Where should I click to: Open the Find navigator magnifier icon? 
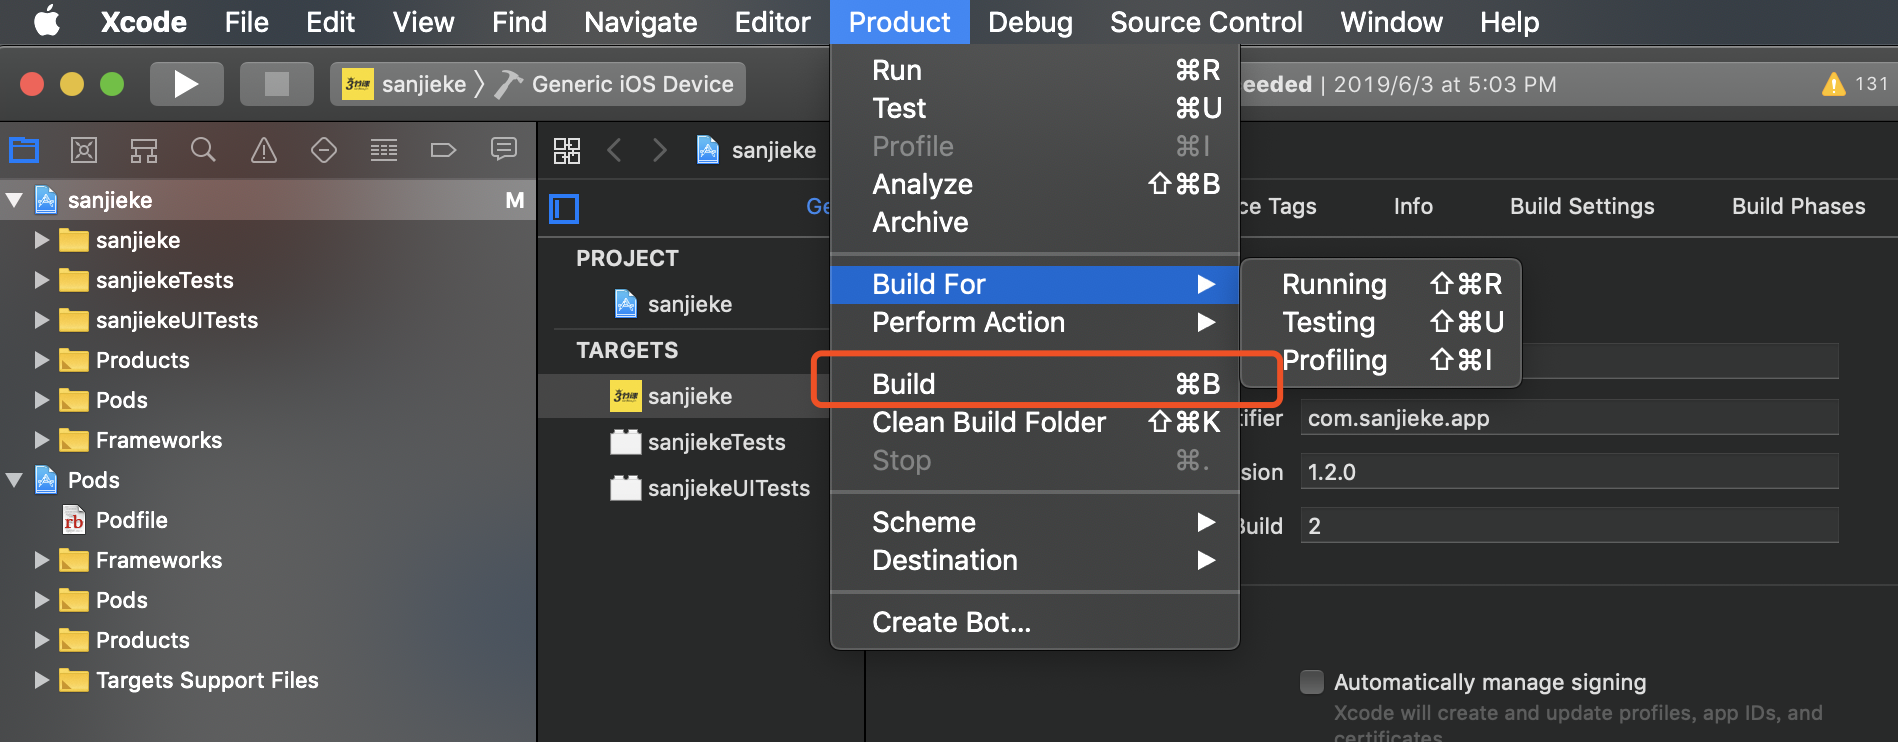tap(203, 150)
